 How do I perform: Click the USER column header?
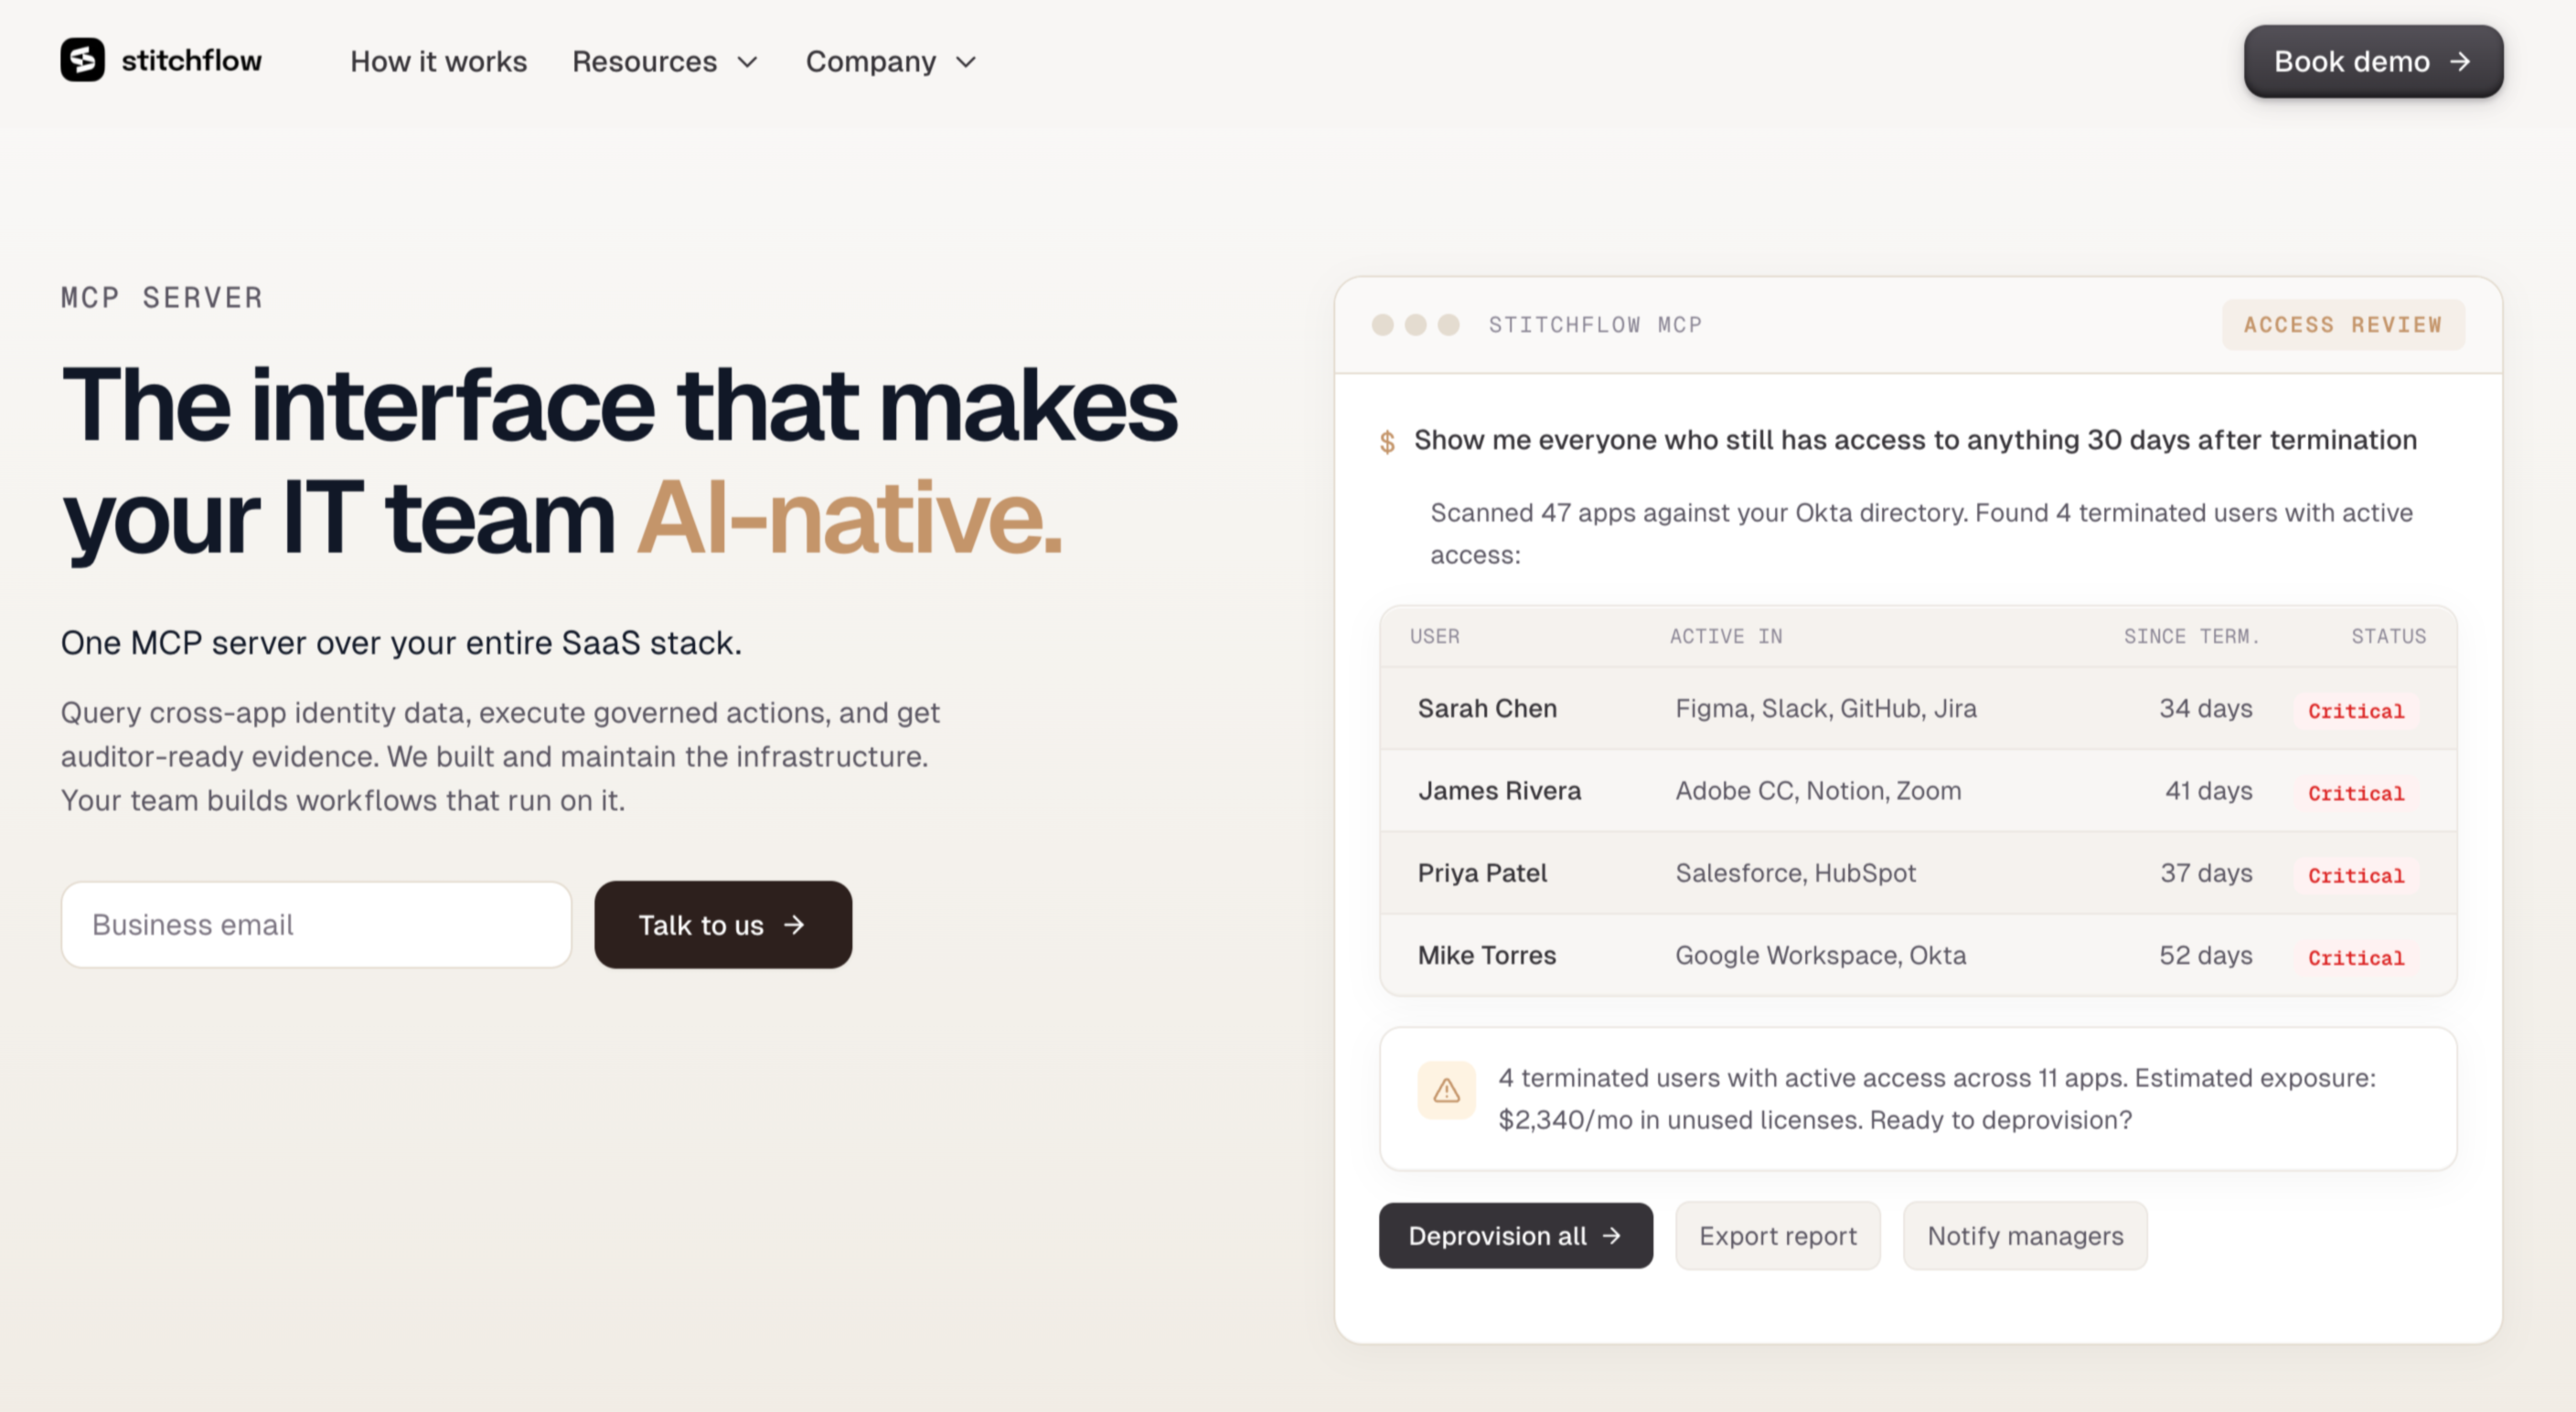tap(1435, 636)
